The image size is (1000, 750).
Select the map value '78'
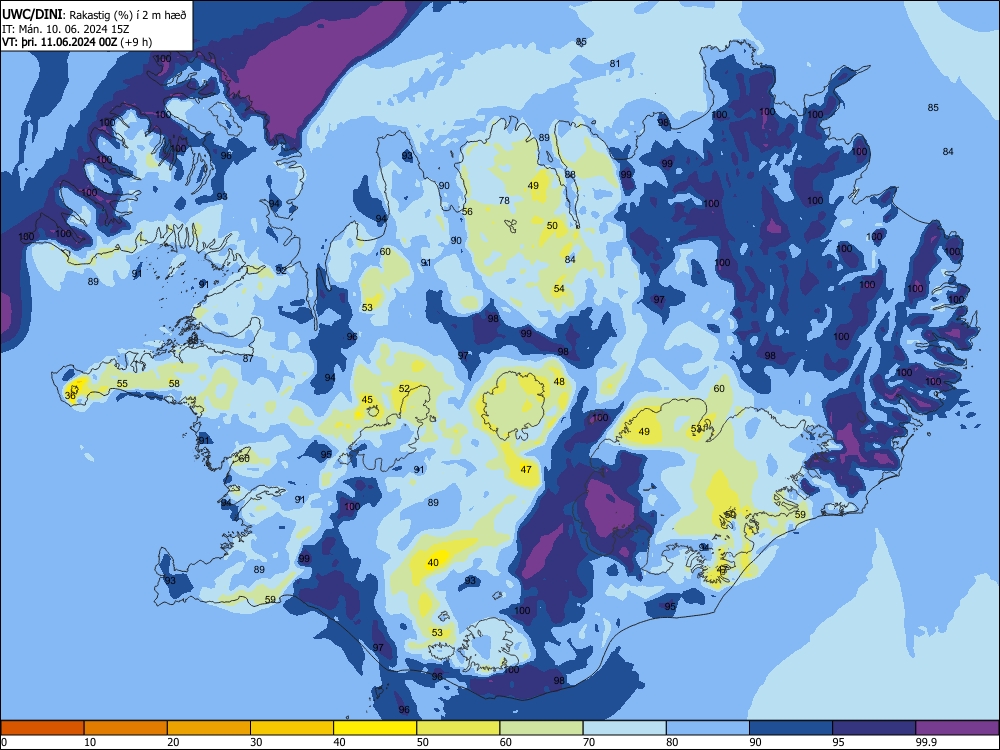(x=504, y=200)
